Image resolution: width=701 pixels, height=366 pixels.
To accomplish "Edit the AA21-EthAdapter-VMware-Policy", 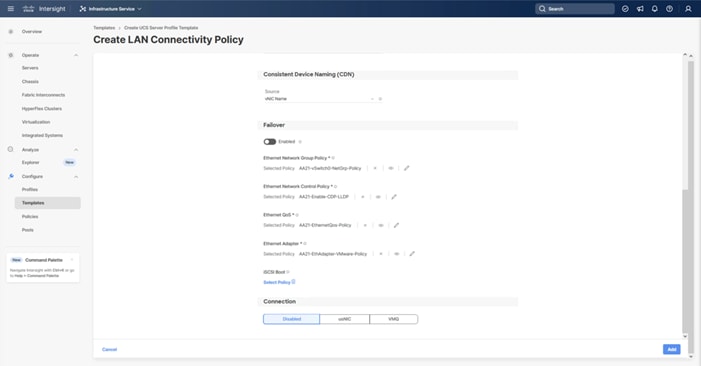I will [x=412, y=254].
